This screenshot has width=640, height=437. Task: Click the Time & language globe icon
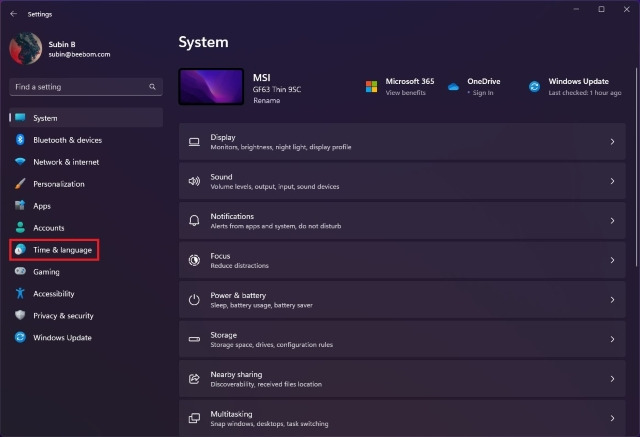20,249
